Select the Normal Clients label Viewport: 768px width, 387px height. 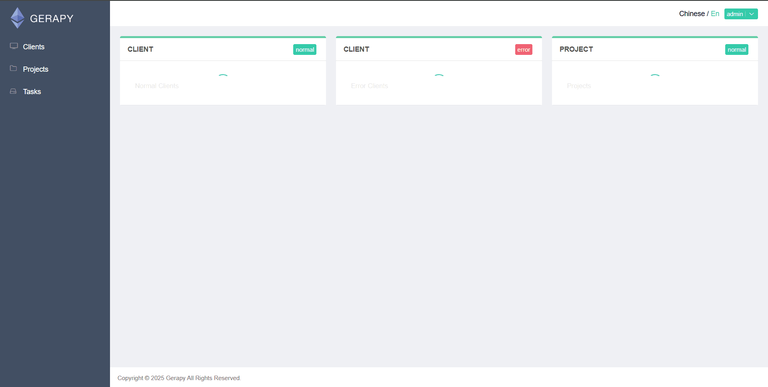157,86
